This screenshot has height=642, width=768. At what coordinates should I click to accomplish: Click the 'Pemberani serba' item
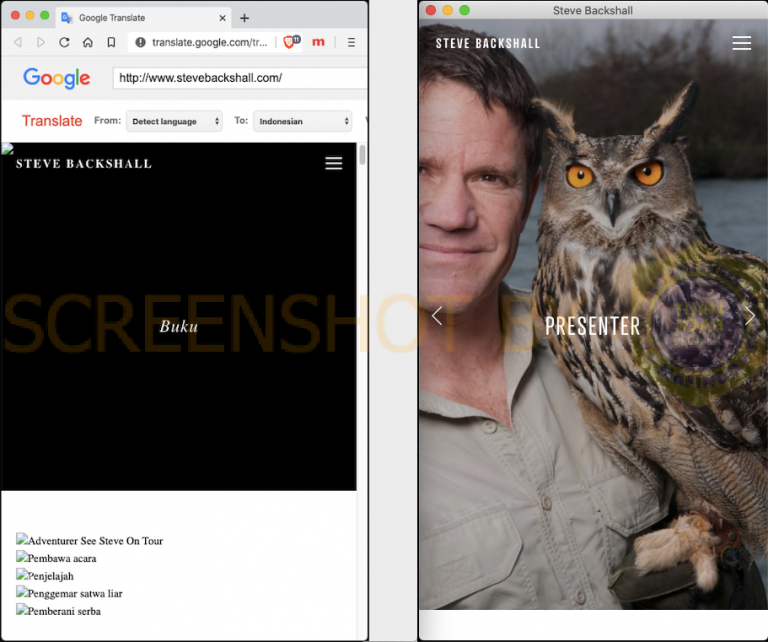(x=59, y=611)
